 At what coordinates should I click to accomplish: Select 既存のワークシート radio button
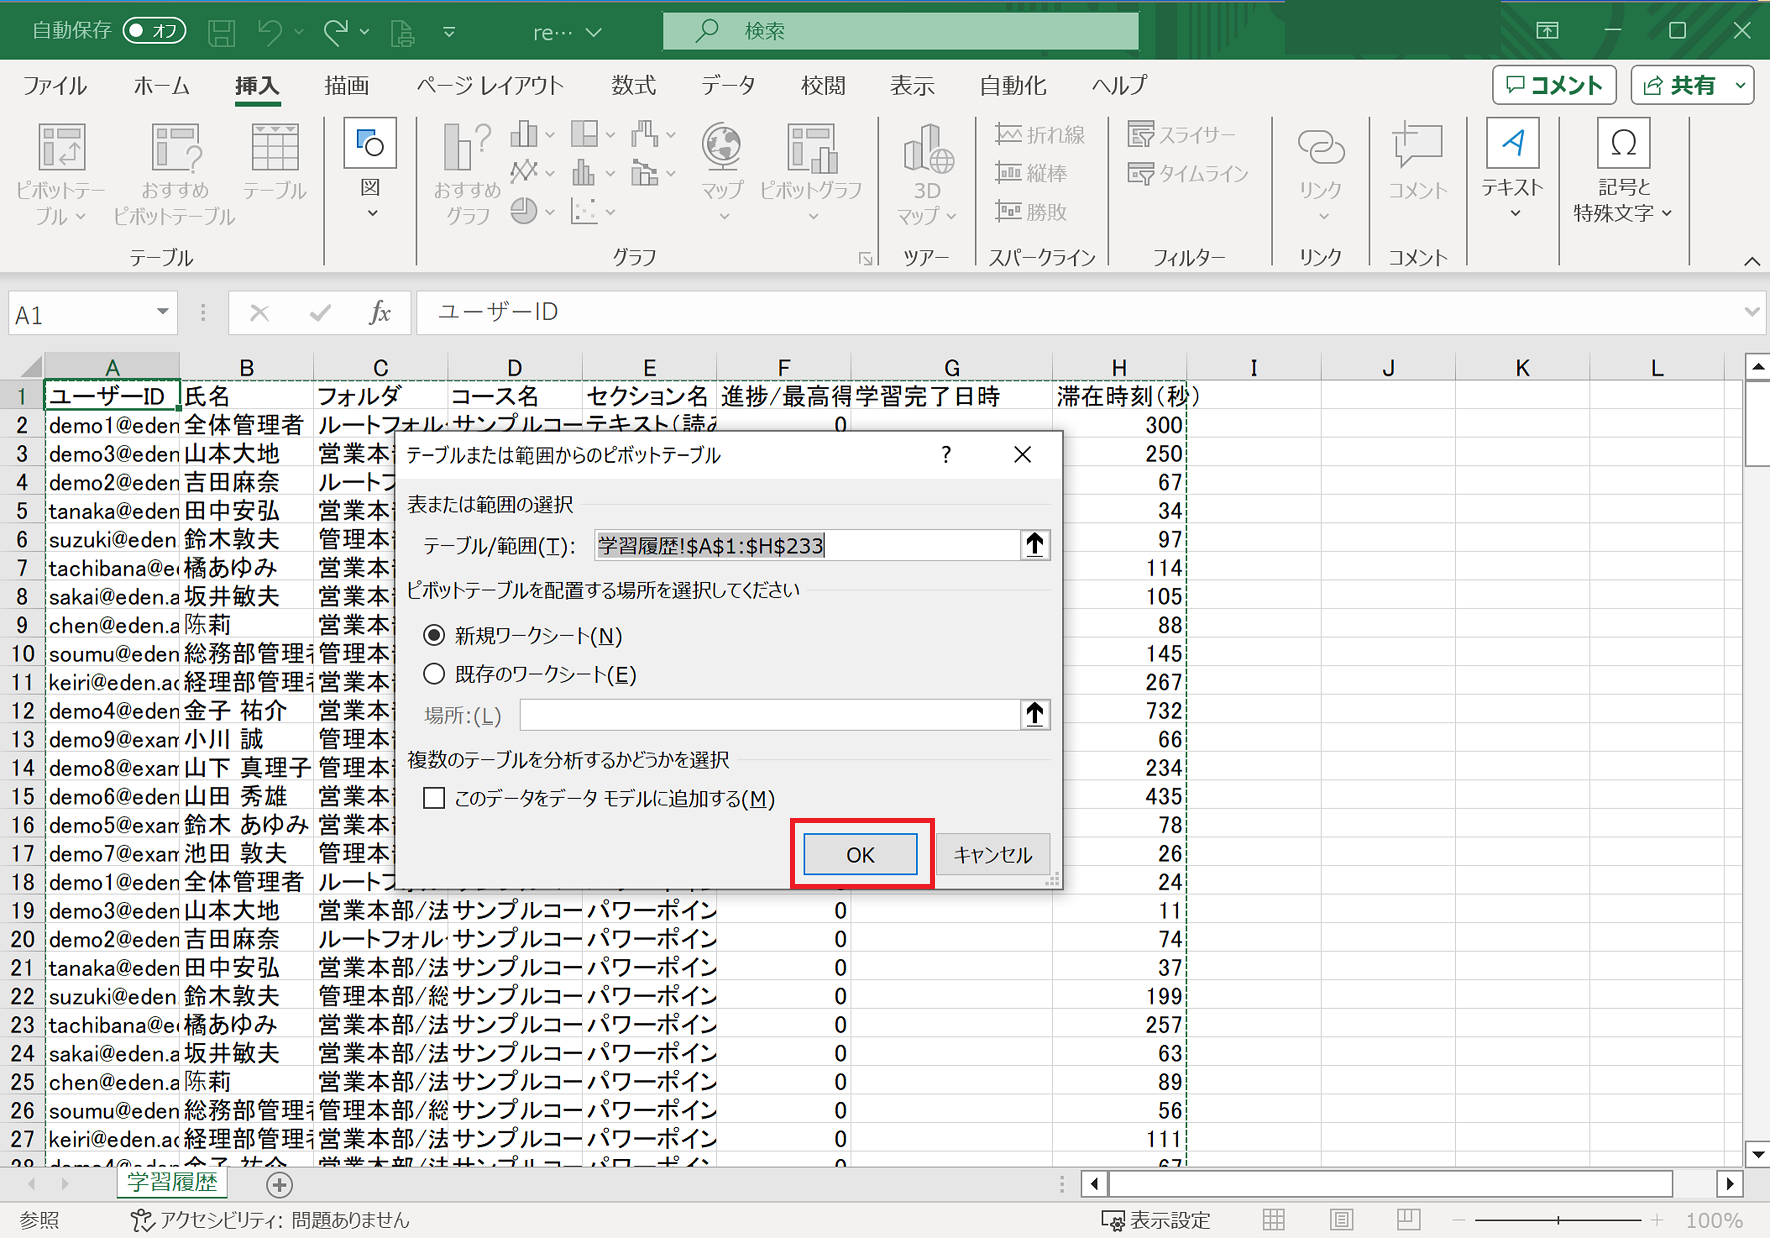tap(434, 674)
